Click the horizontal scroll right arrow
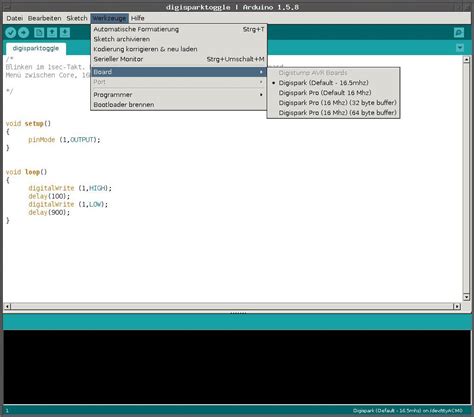This screenshot has width=474, height=417. click(x=457, y=306)
